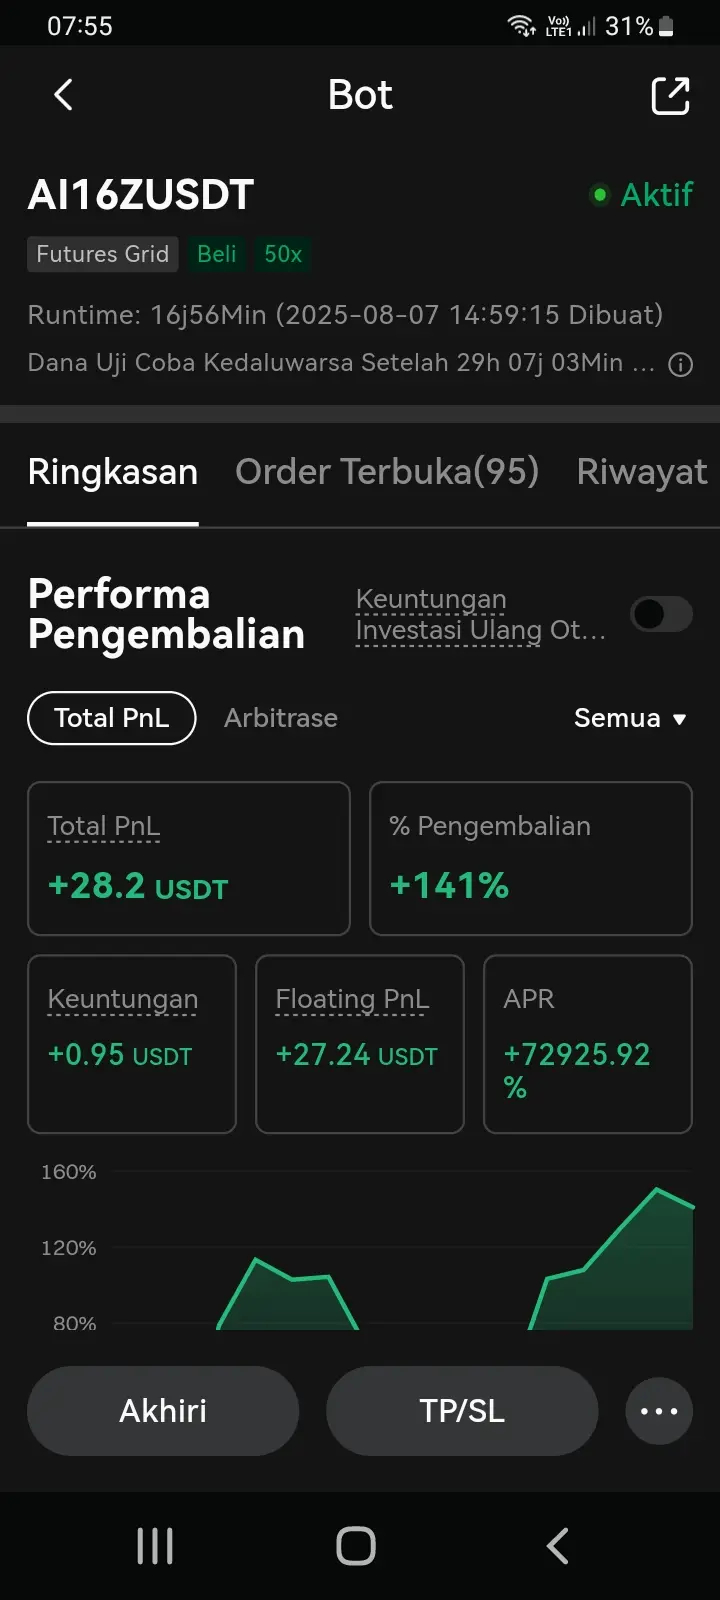This screenshot has width=720, height=1600.
Task: Toggle Keuntungan Investasi Ulang switch
Action: pos(661,614)
